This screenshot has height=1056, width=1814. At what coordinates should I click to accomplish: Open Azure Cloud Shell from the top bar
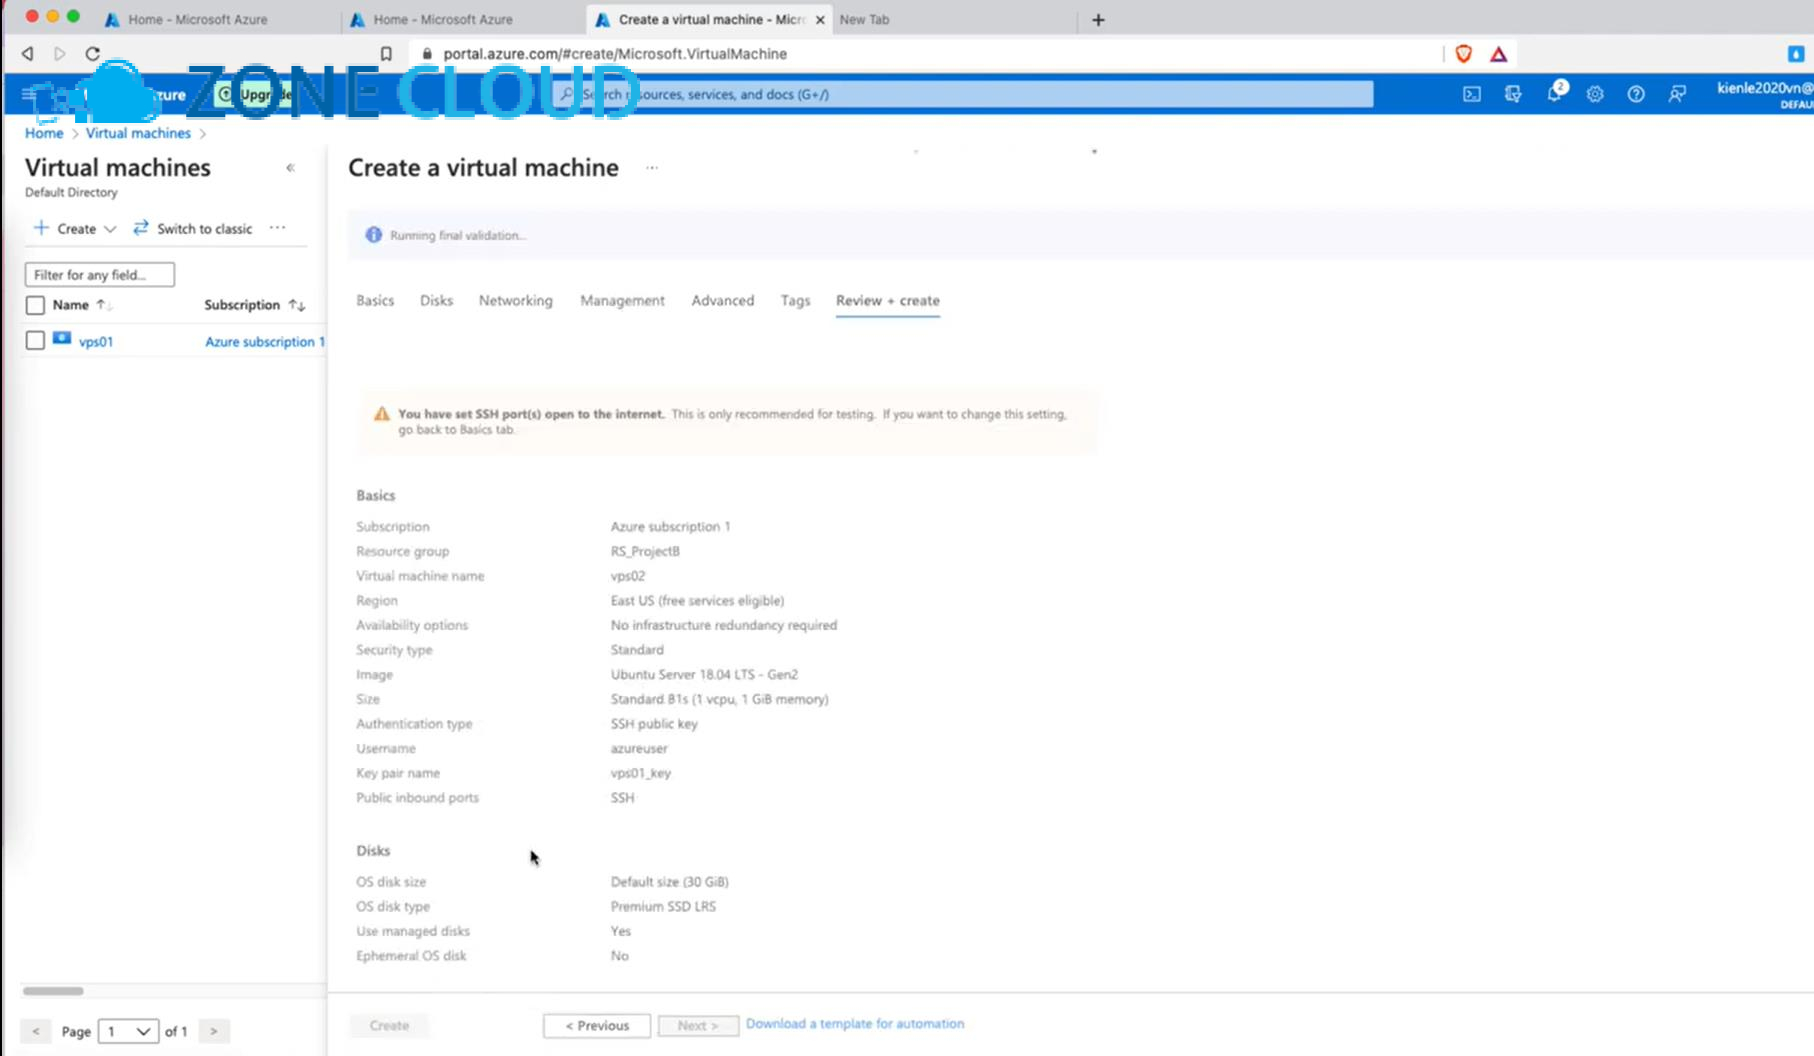pos(1471,94)
